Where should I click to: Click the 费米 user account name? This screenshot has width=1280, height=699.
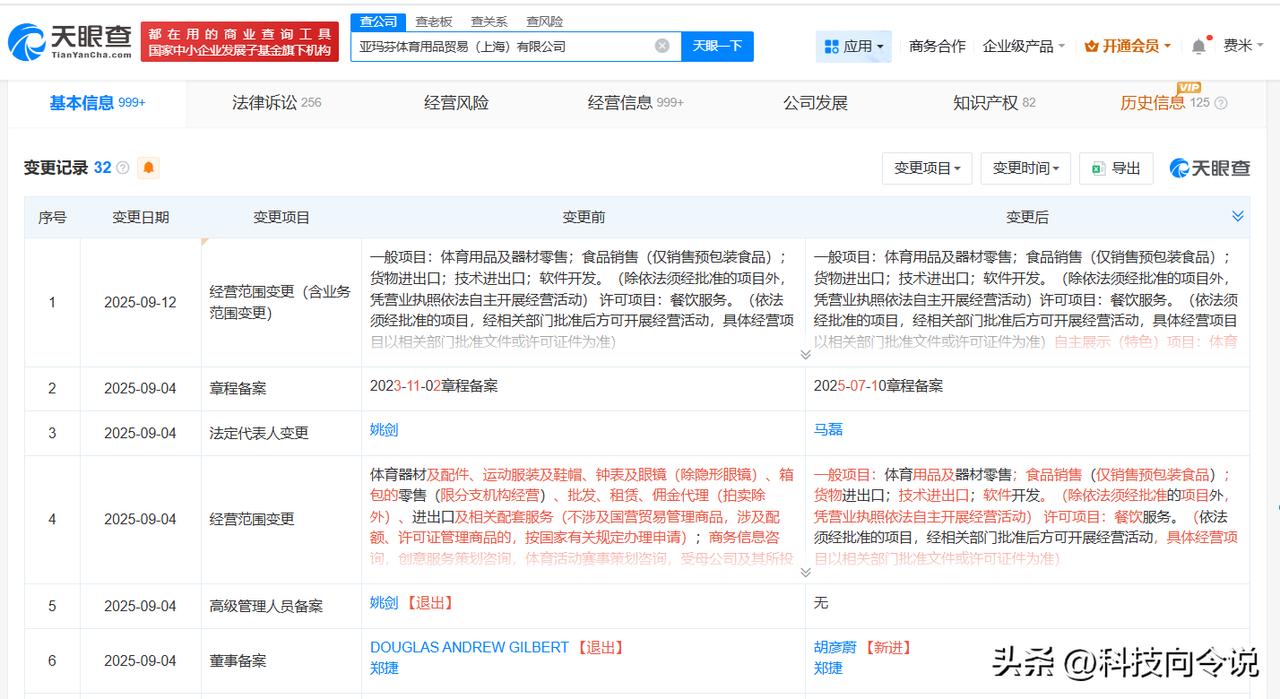click(x=1238, y=46)
